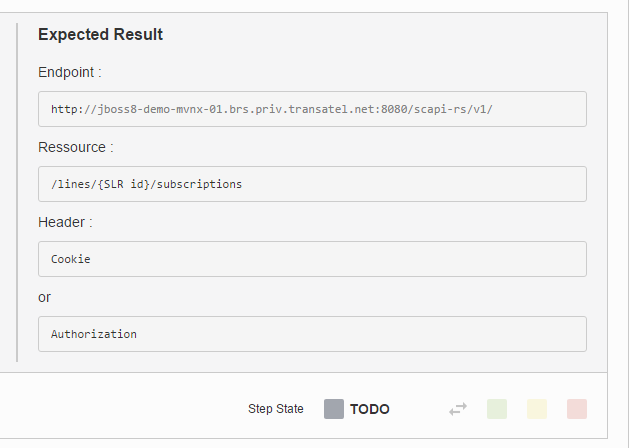629x448 pixels.
Task: Click the Expected Result heading
Action: 100,35
